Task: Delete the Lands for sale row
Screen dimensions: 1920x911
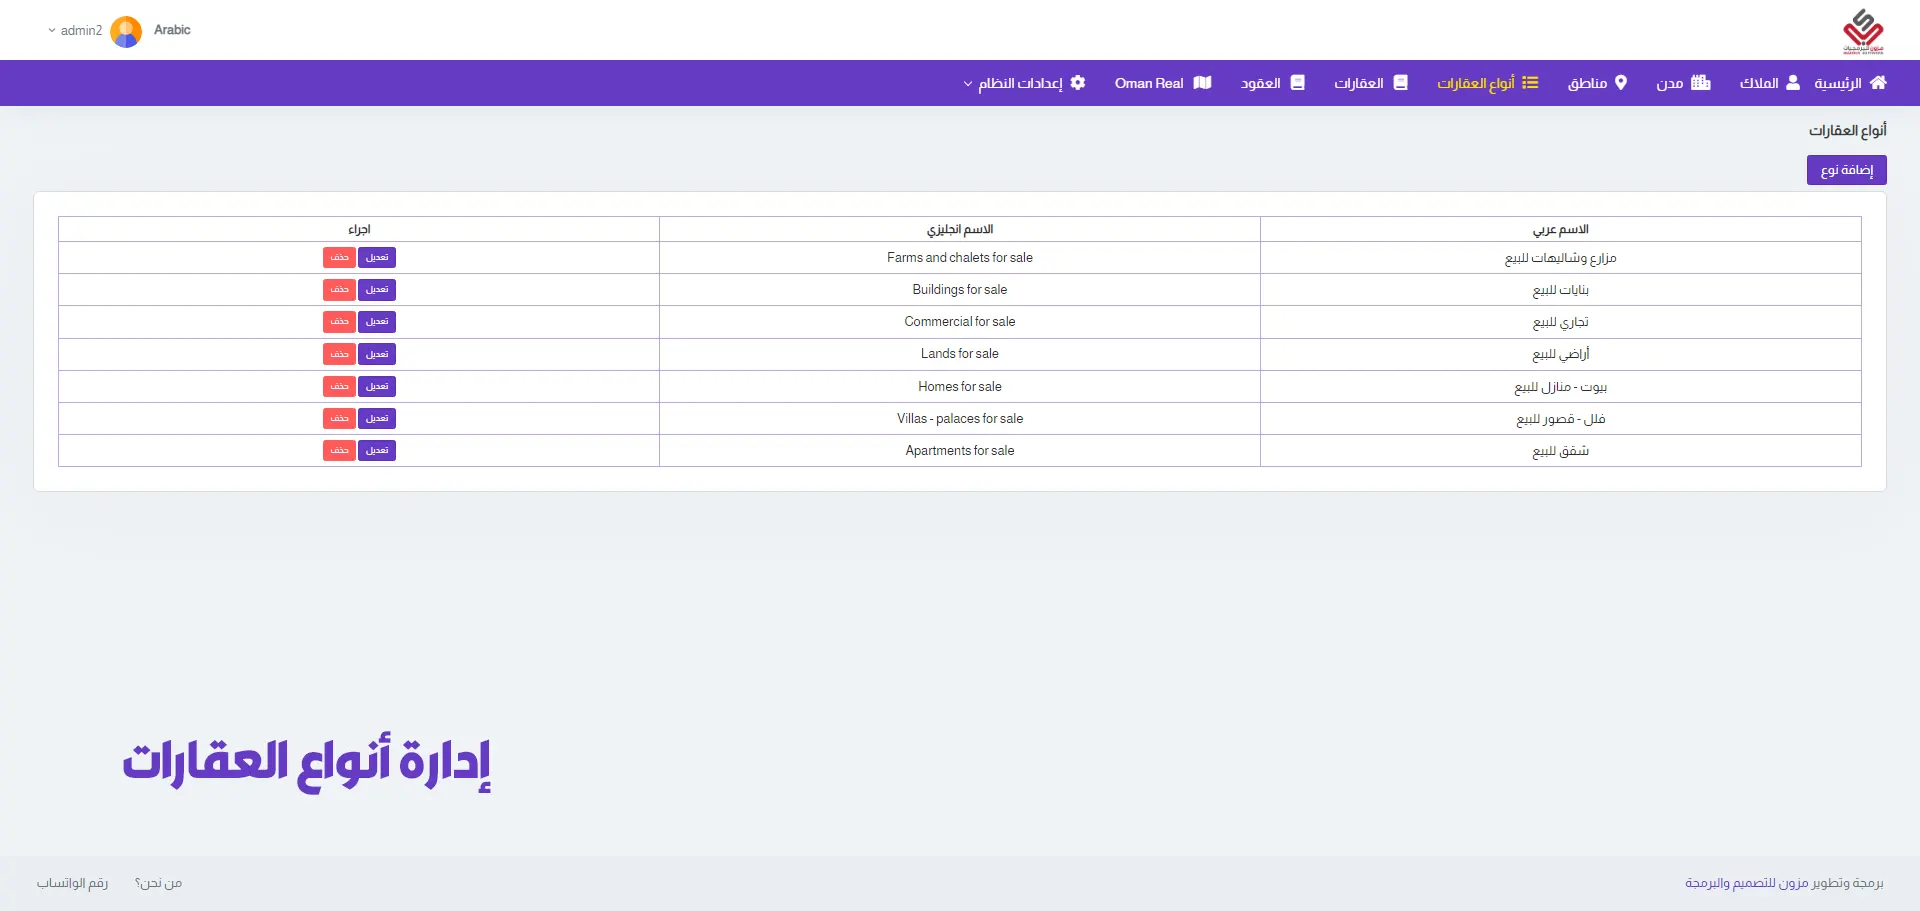Action: (x=339, y=354)
